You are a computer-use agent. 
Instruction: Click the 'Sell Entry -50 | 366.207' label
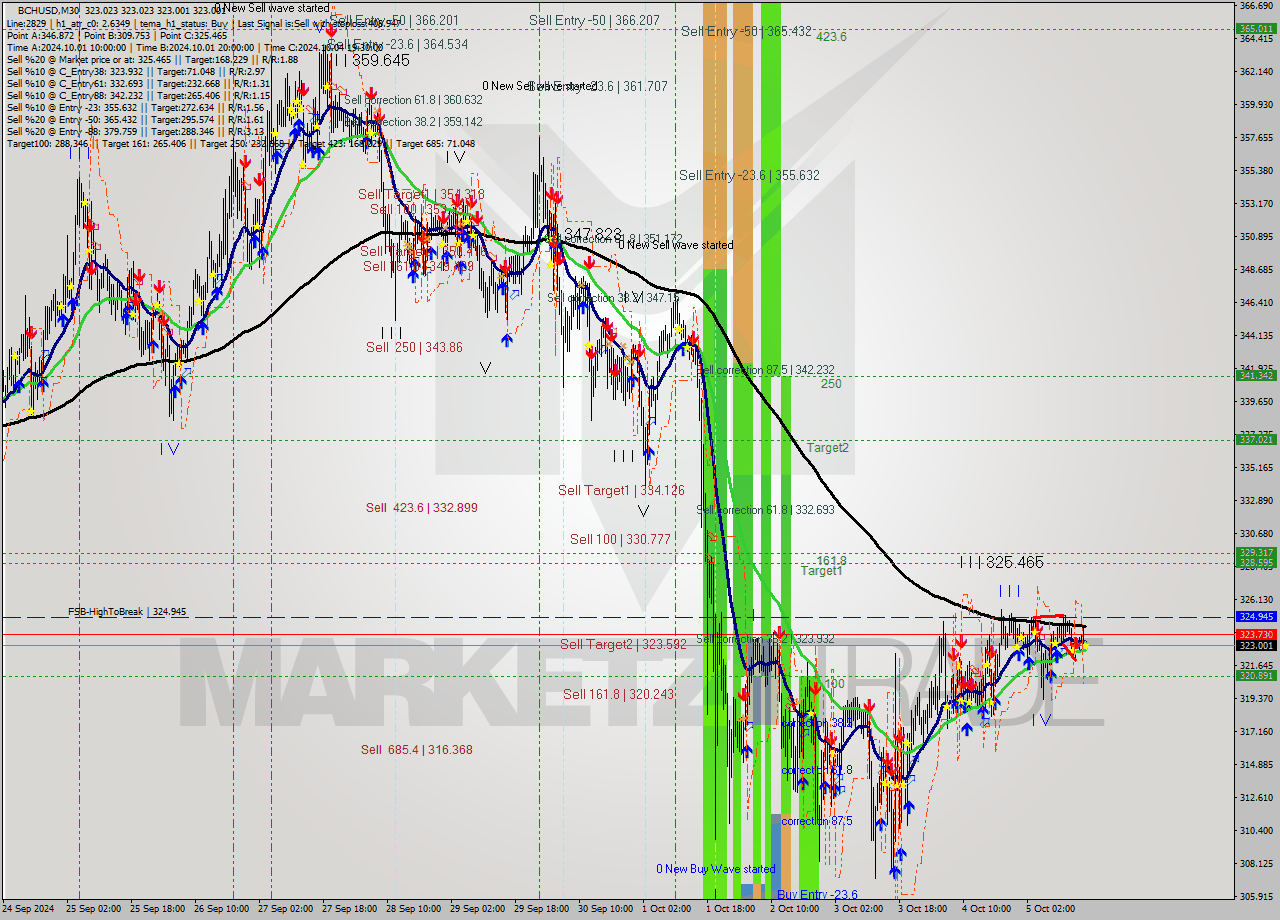[594, 20]
